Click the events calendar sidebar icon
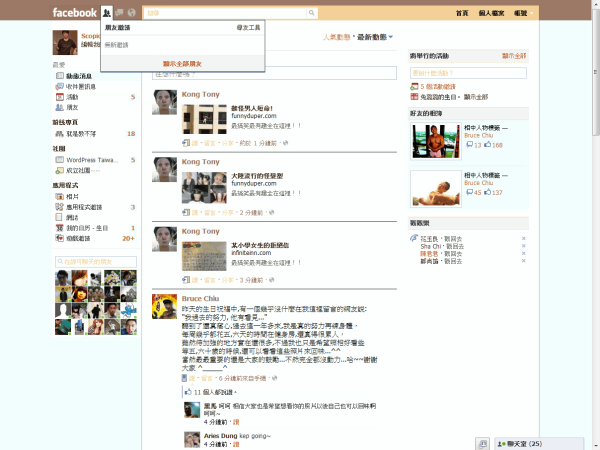 pos(60,97)
